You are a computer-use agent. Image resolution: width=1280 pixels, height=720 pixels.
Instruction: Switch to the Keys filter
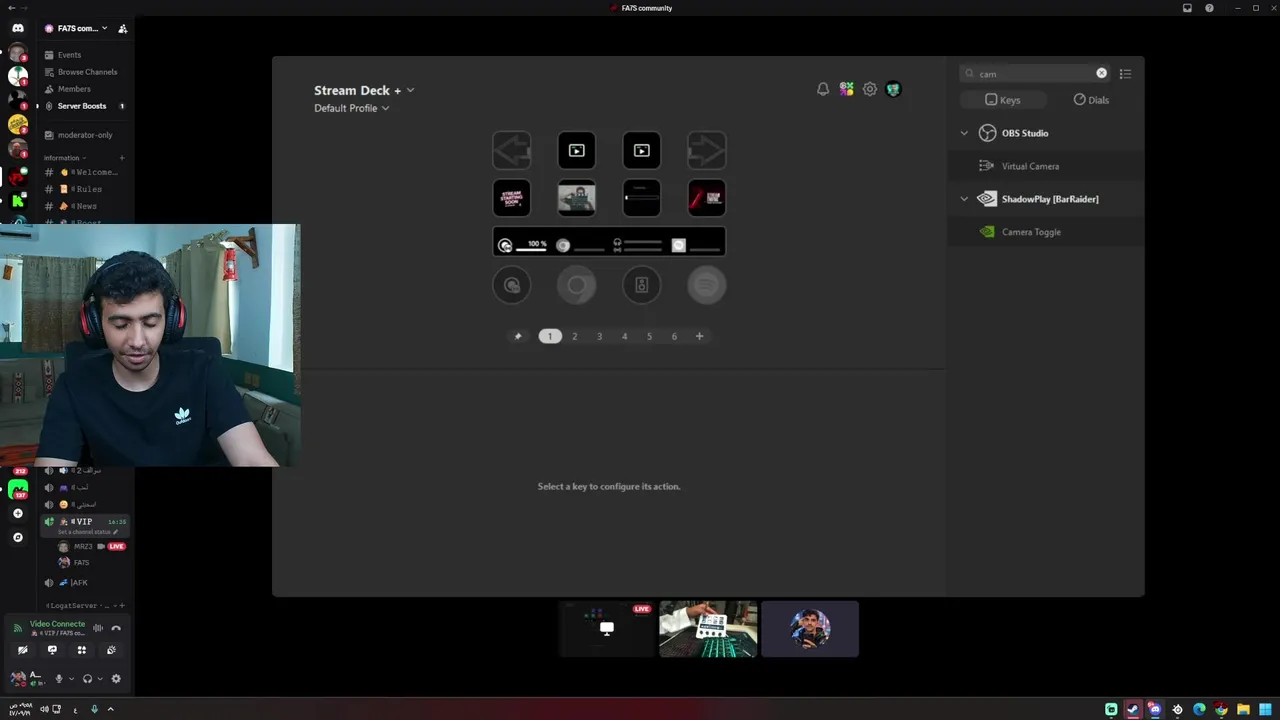pyautogui.click(x=1003, y=100)
